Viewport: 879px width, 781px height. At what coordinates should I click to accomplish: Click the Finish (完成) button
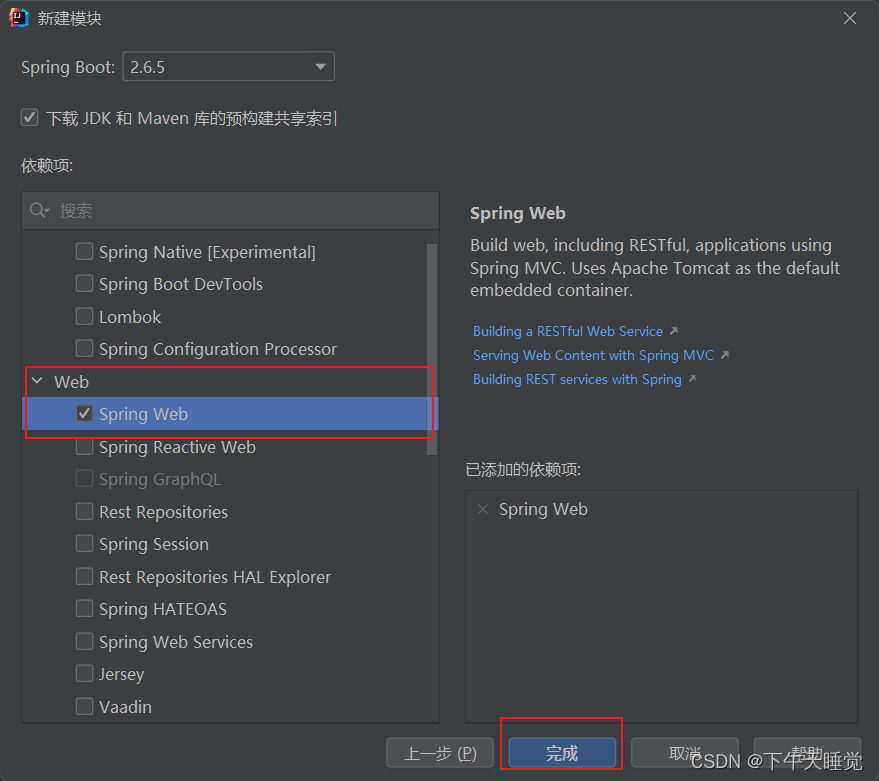coord(562,752)
